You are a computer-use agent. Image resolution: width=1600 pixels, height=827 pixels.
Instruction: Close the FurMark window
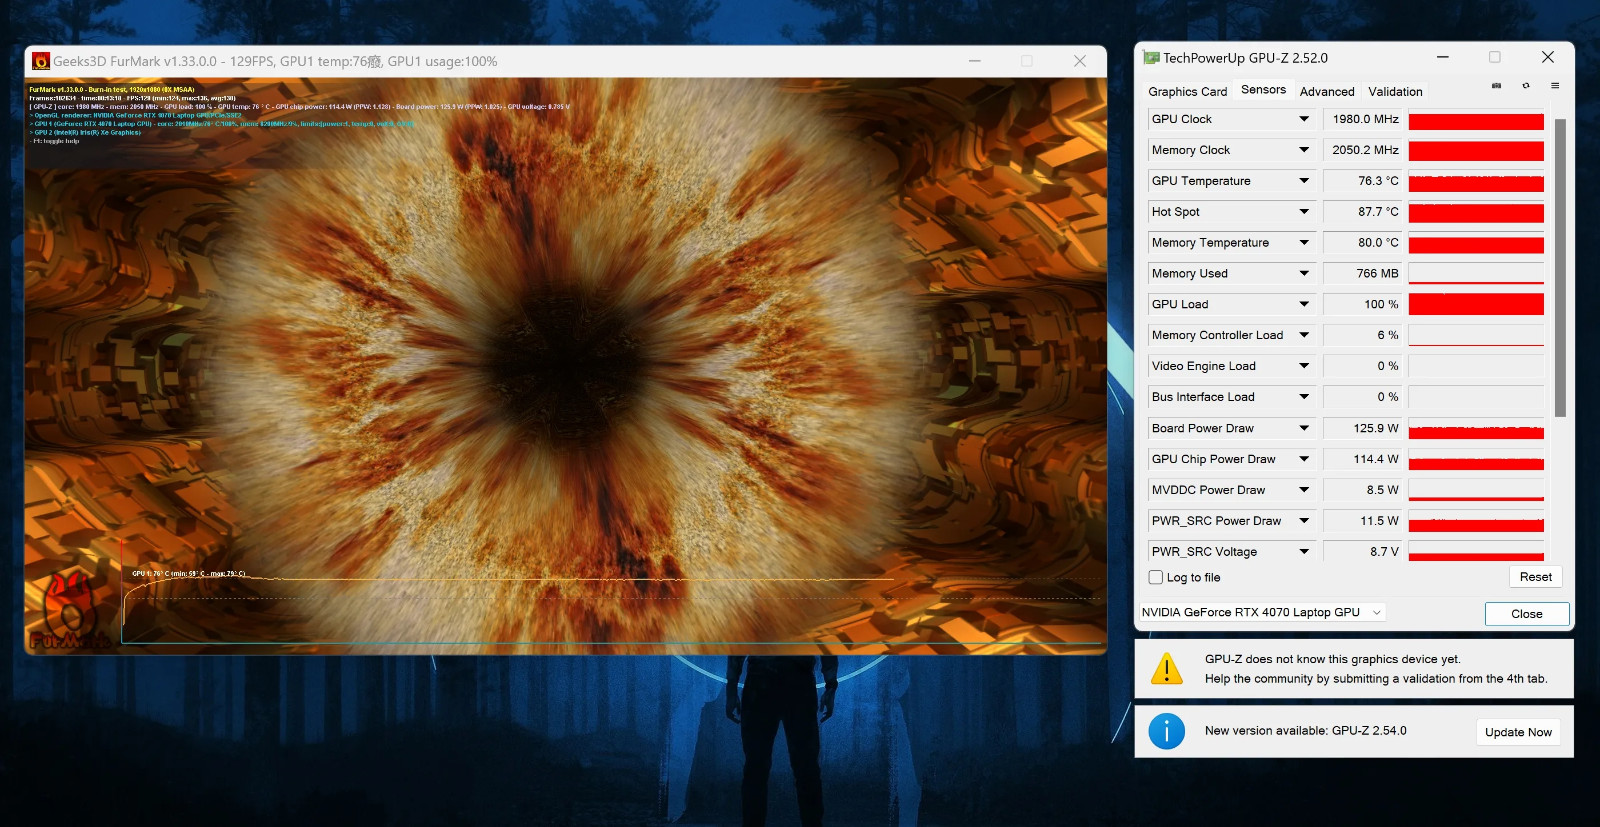pyautogui.click(x=1080, y=61)
